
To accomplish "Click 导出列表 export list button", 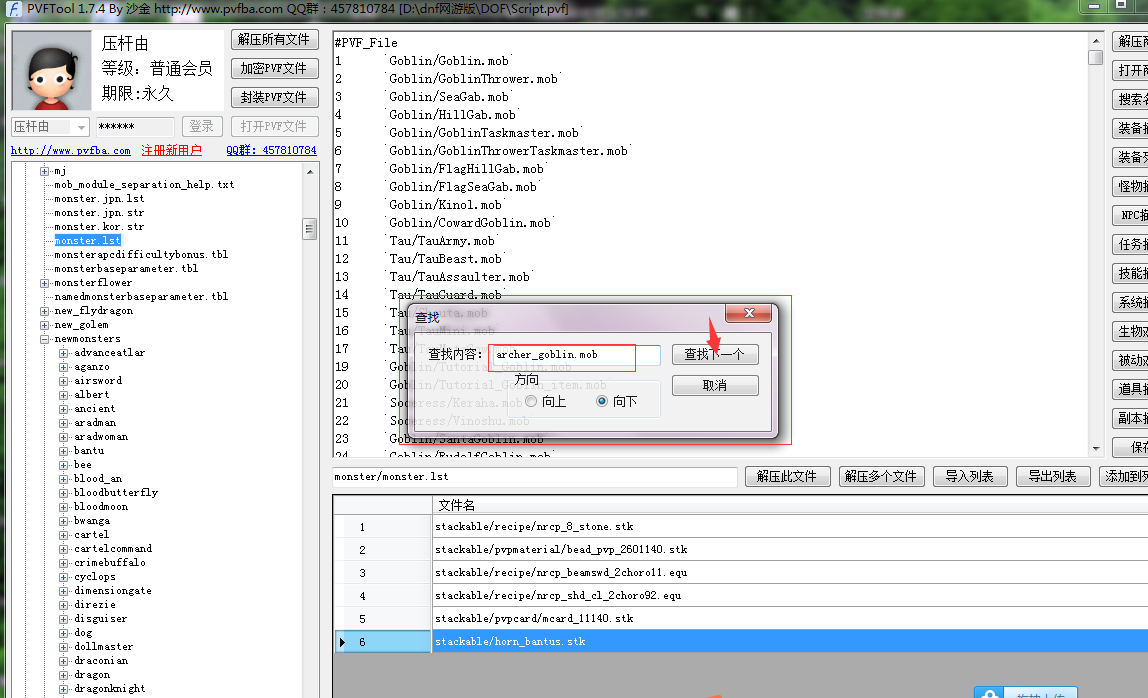I will (1053, 477).
